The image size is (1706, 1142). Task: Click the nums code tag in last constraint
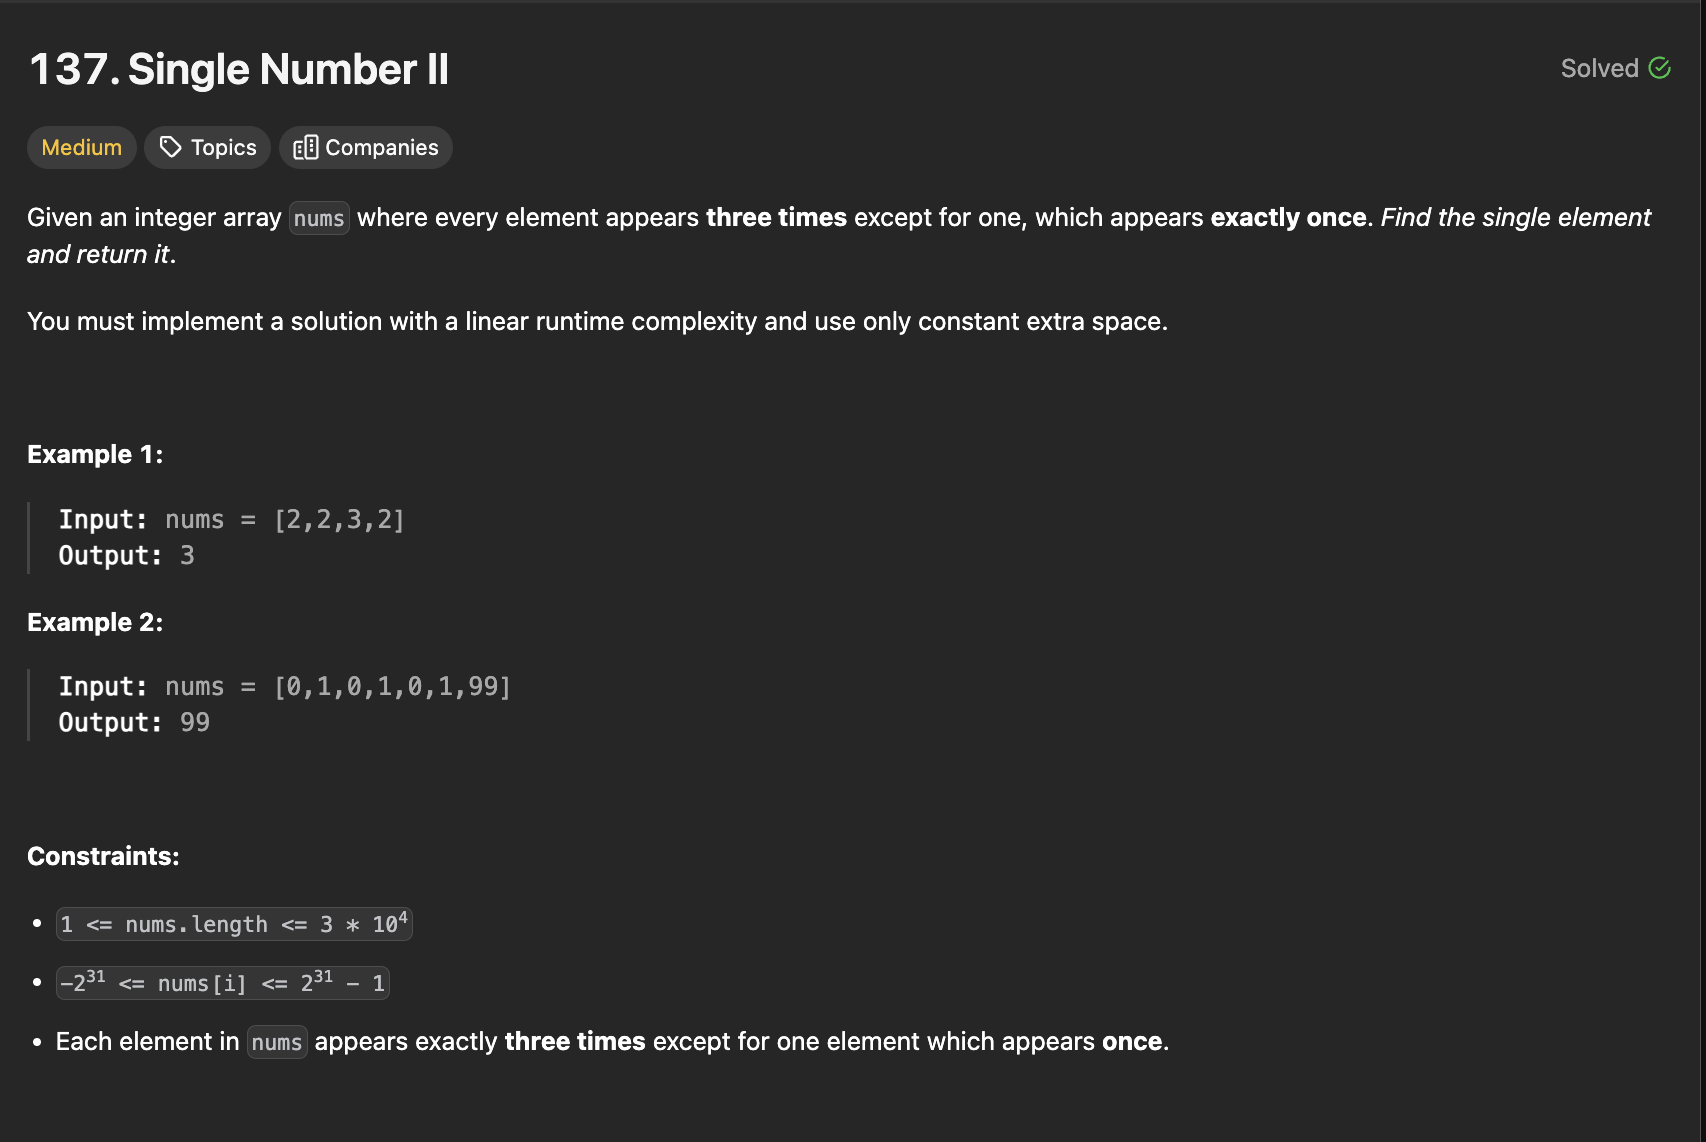click(x=277, y=1042)
